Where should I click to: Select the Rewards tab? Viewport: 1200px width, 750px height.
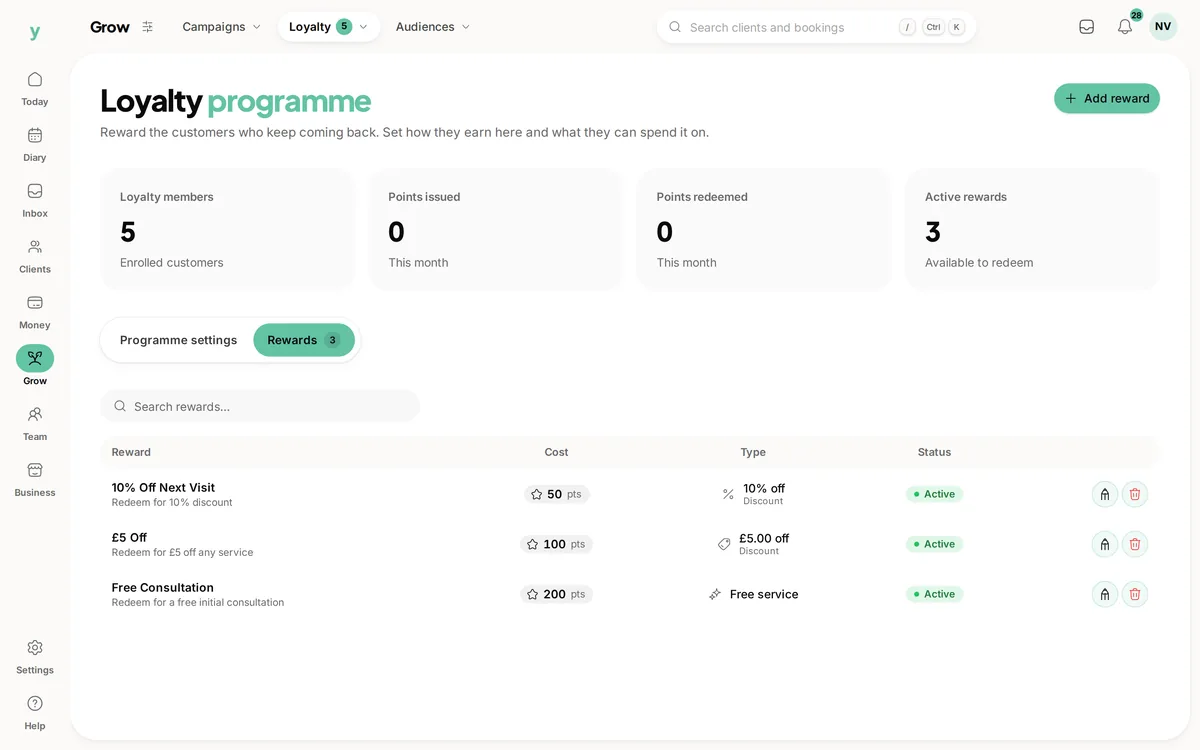click(x=304, y=340)
